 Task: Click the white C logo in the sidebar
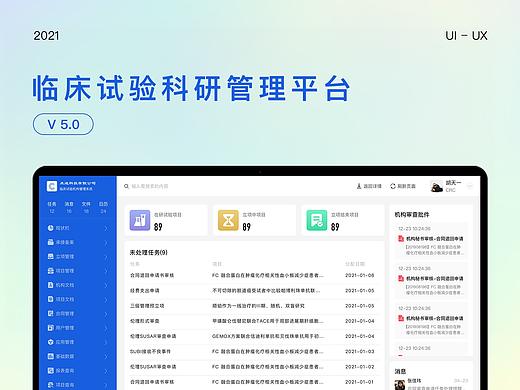[x=52, y=186]
